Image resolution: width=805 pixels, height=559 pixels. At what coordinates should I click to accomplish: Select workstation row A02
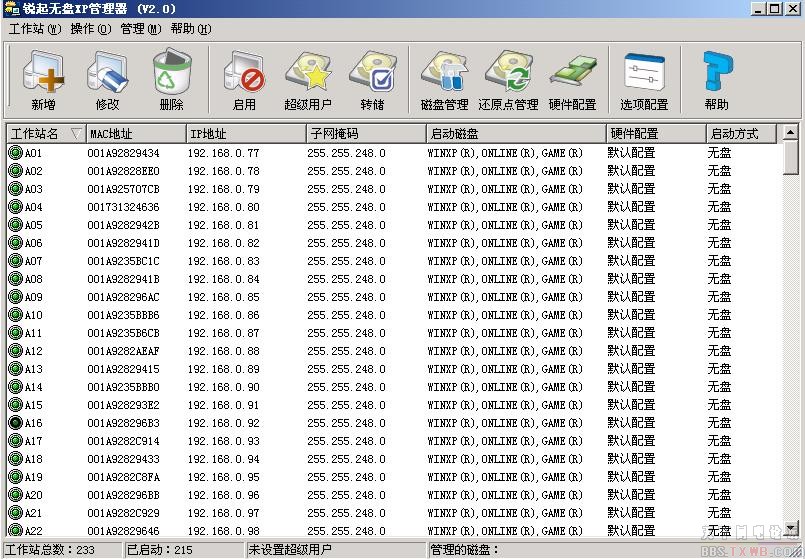(x=394, y=170)
